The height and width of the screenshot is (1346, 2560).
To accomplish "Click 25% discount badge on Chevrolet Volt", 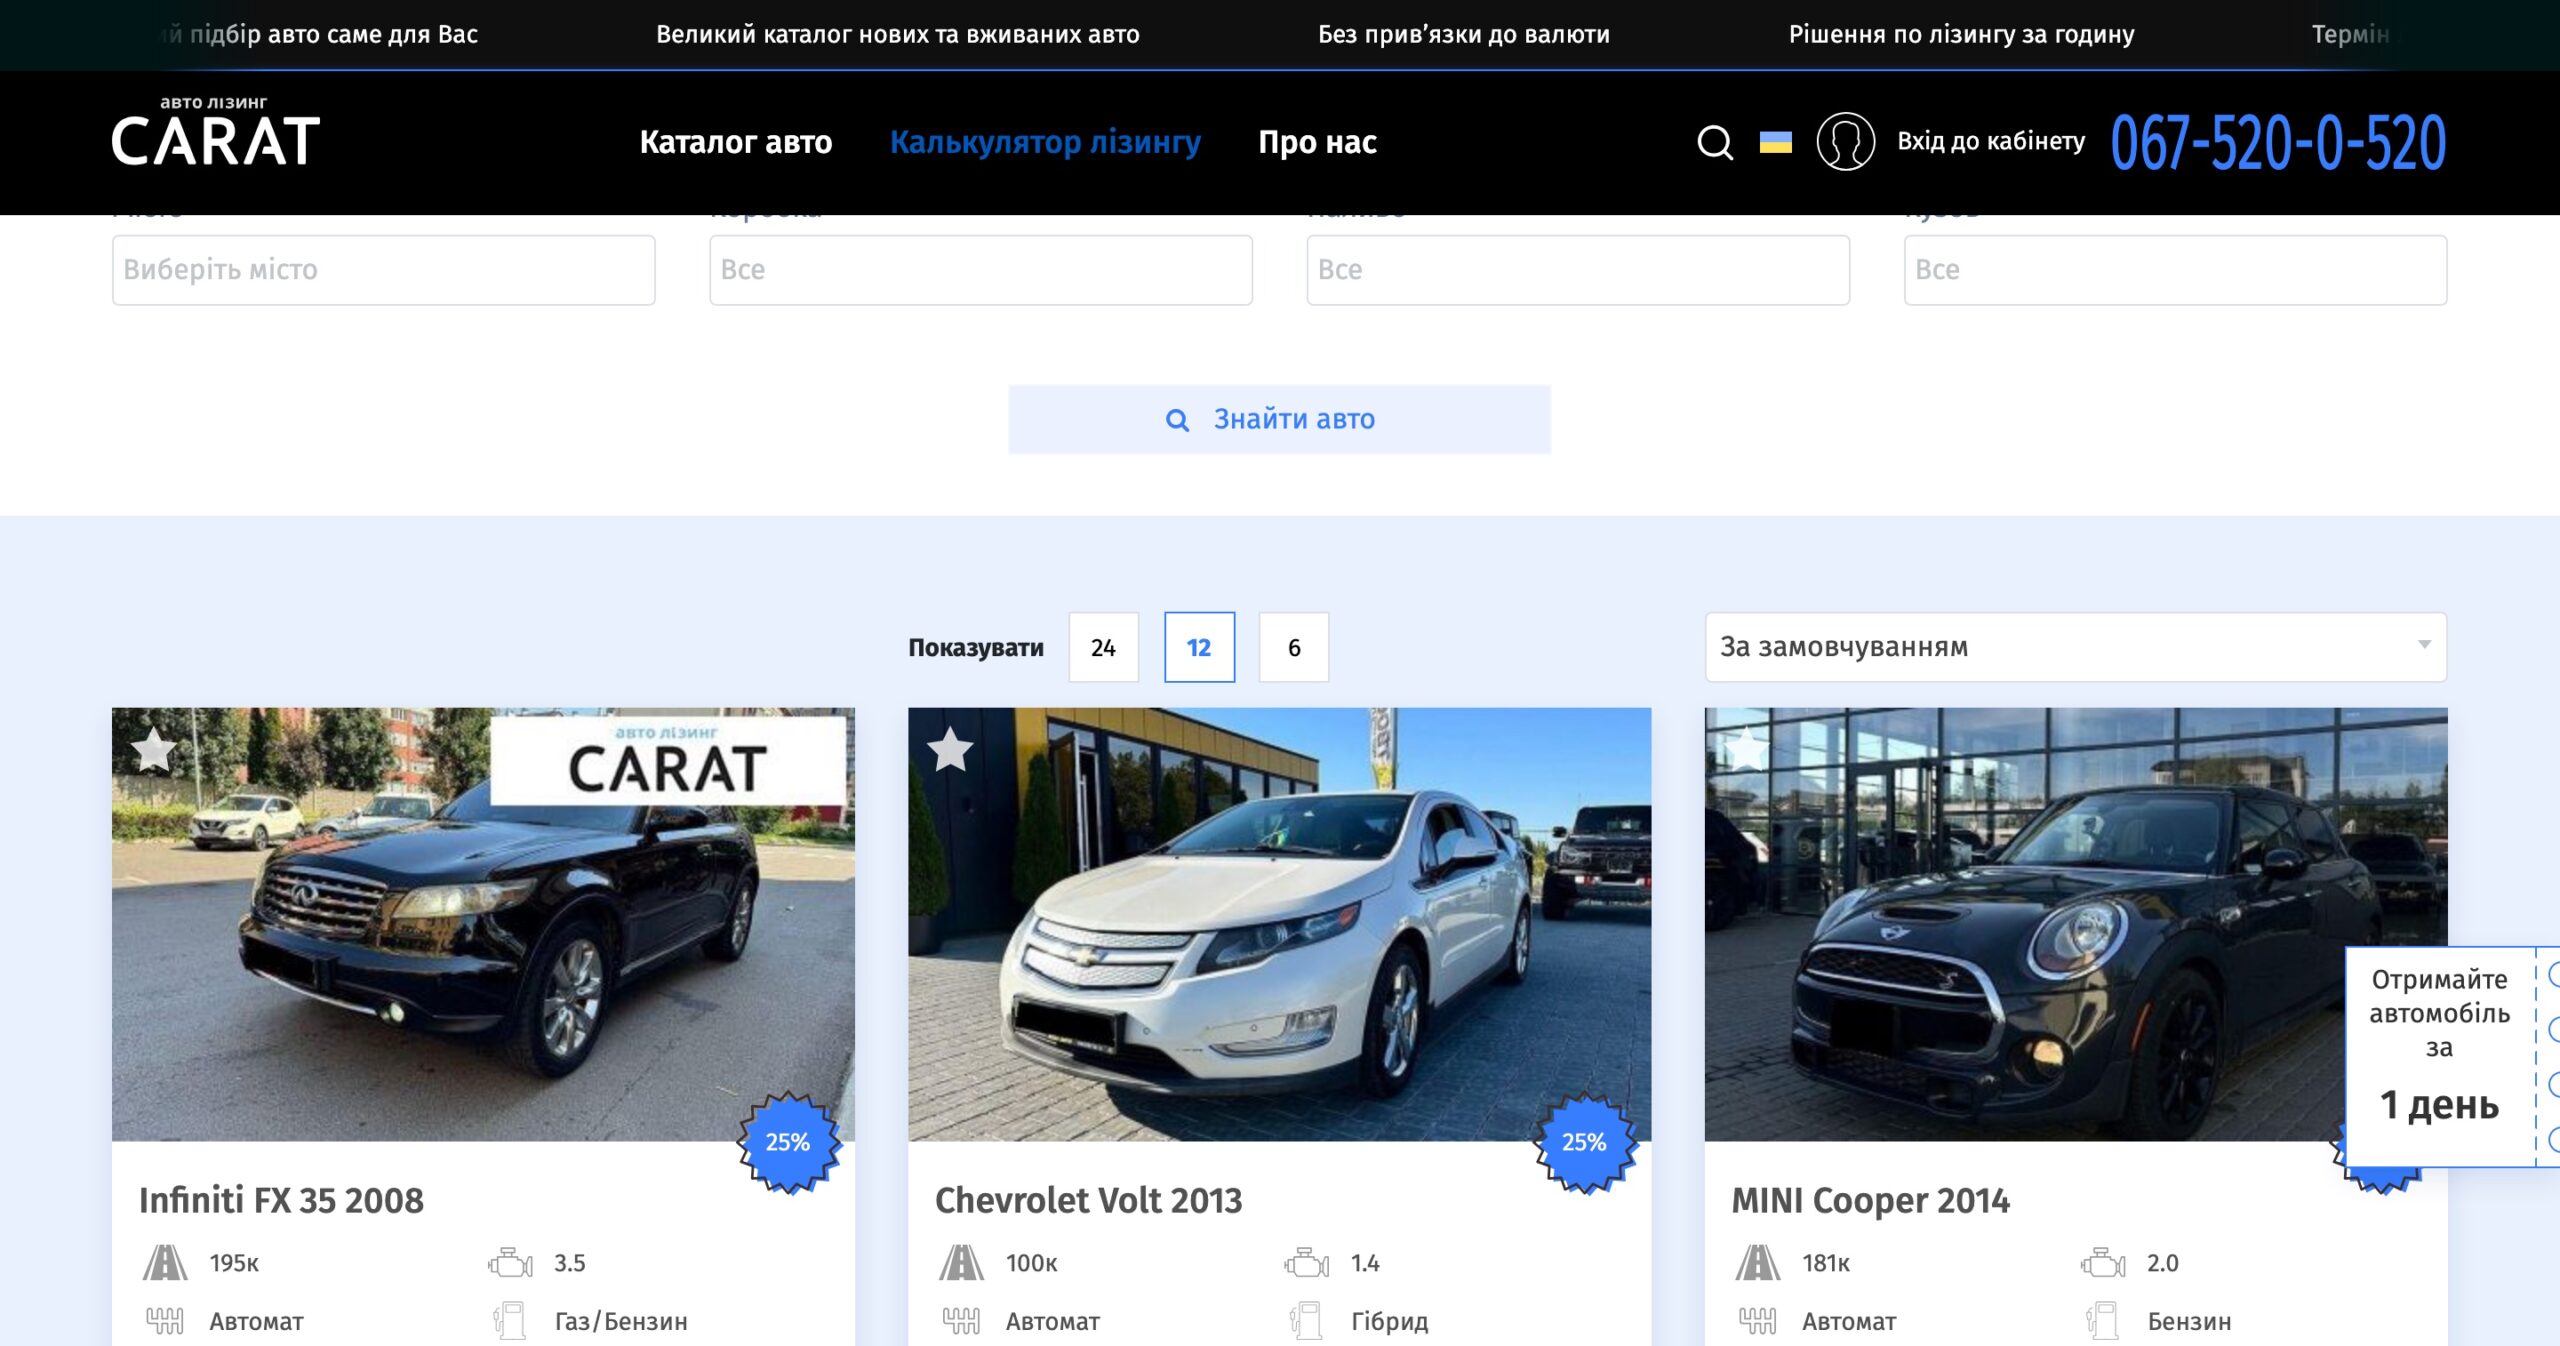I will click(1585, 1142).
